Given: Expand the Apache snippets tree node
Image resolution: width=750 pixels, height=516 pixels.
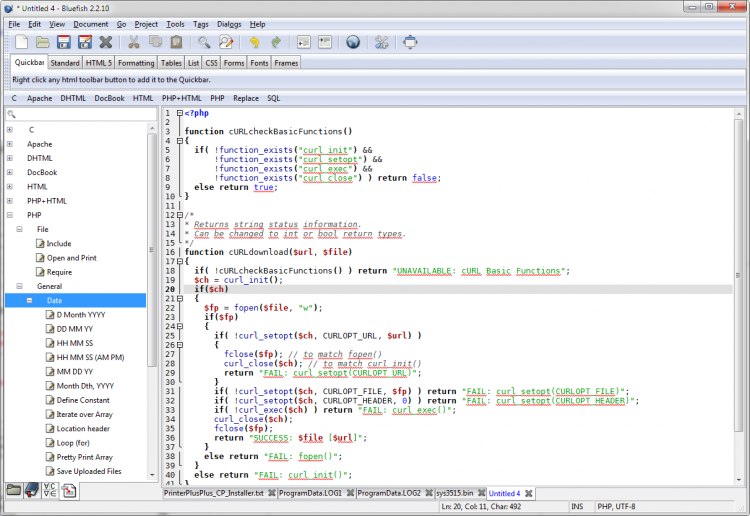Looking at the screenshot, I should [x=10, y=144].
